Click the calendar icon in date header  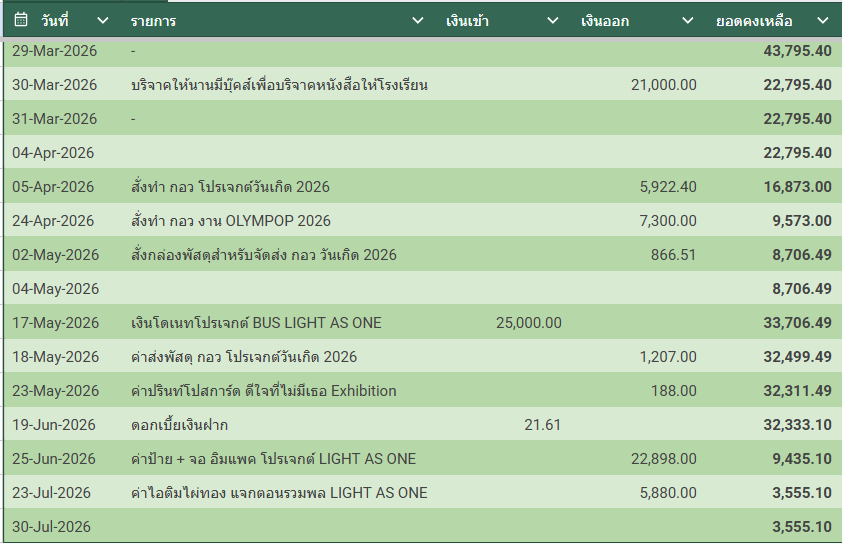(x=20, y=20)
